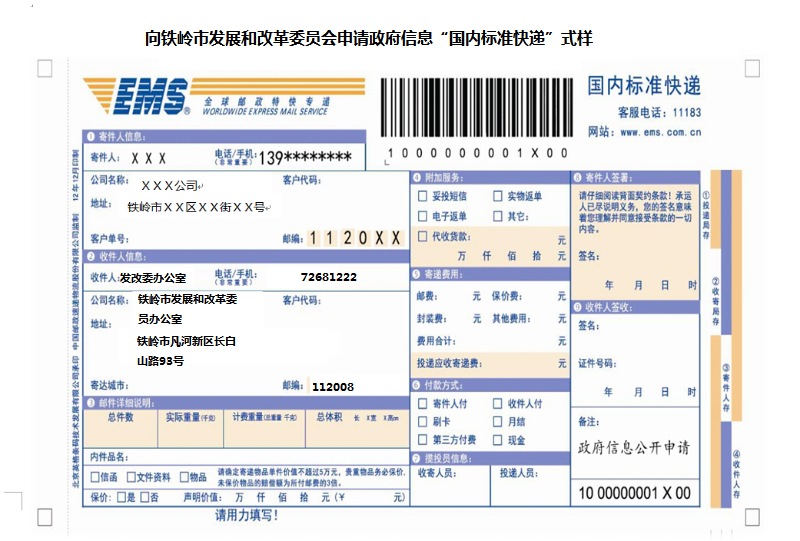Click the EMS logo

click(x=136, y=97)
